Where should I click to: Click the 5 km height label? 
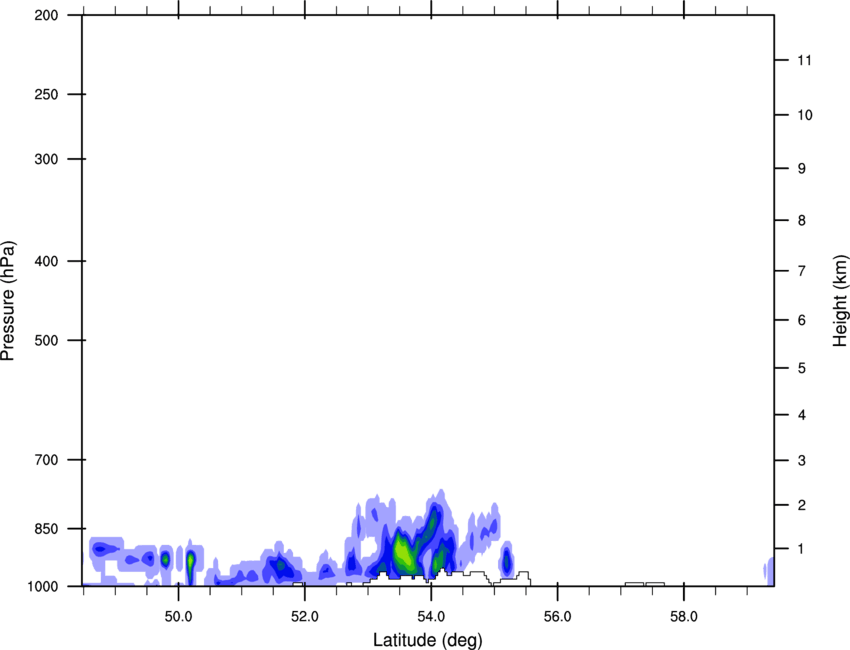pyautogui.click(x=802, y=368)
